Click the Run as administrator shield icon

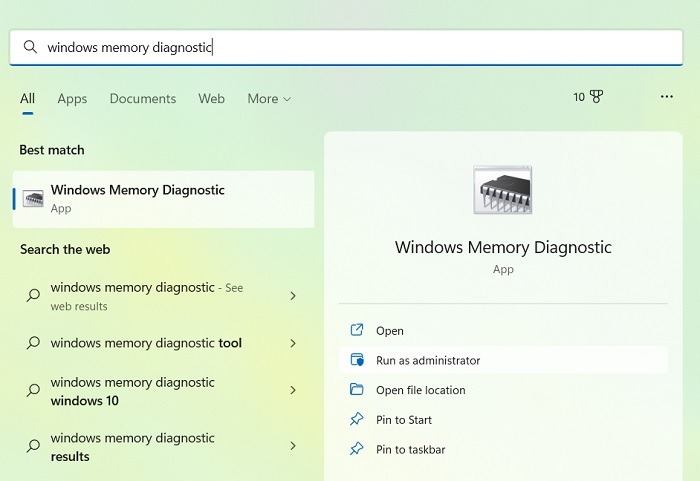pyautogui.click(x=357, y=360)
